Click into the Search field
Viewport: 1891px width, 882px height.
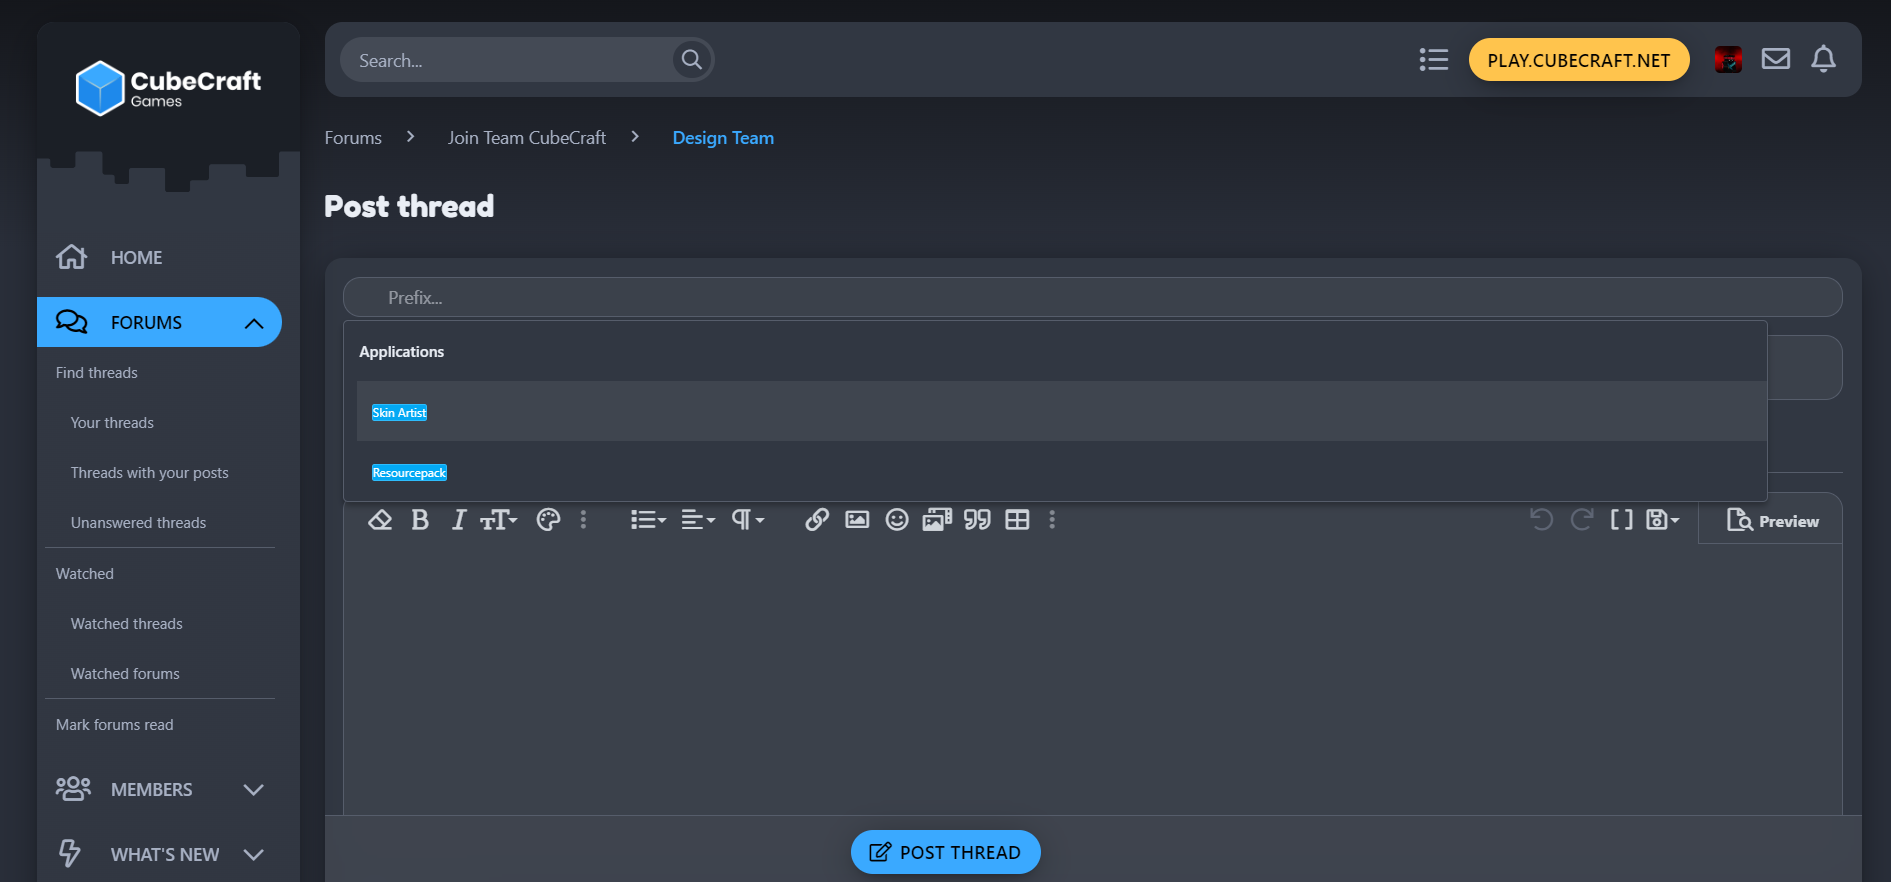[x=510, y=60]
